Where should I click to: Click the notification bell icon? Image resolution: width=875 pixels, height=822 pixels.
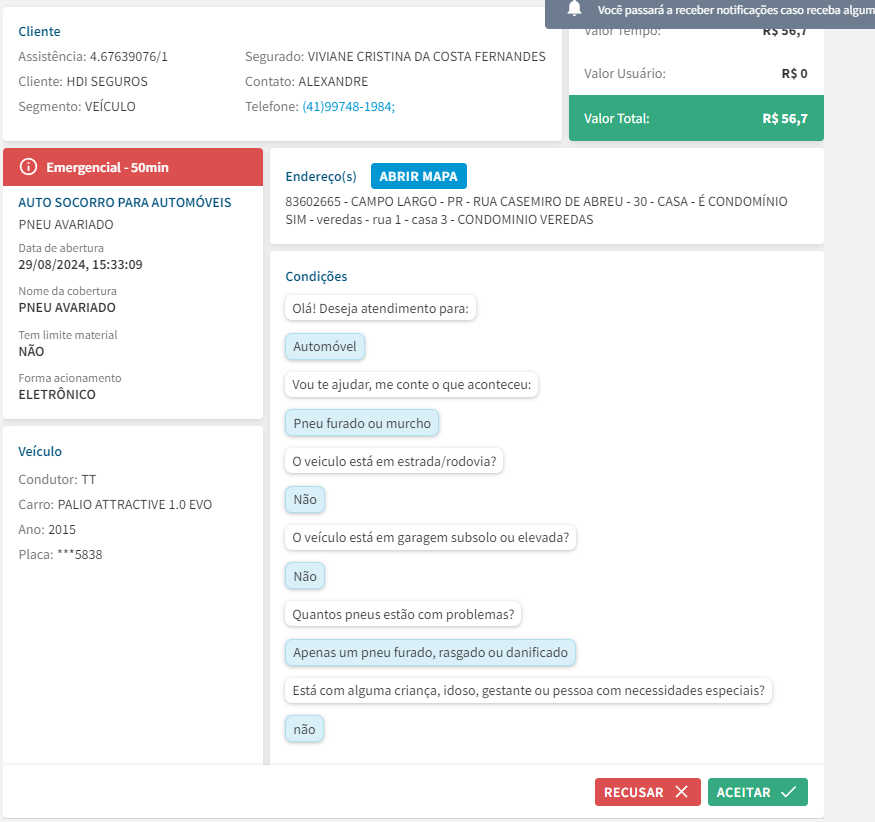tap(574, 9)
